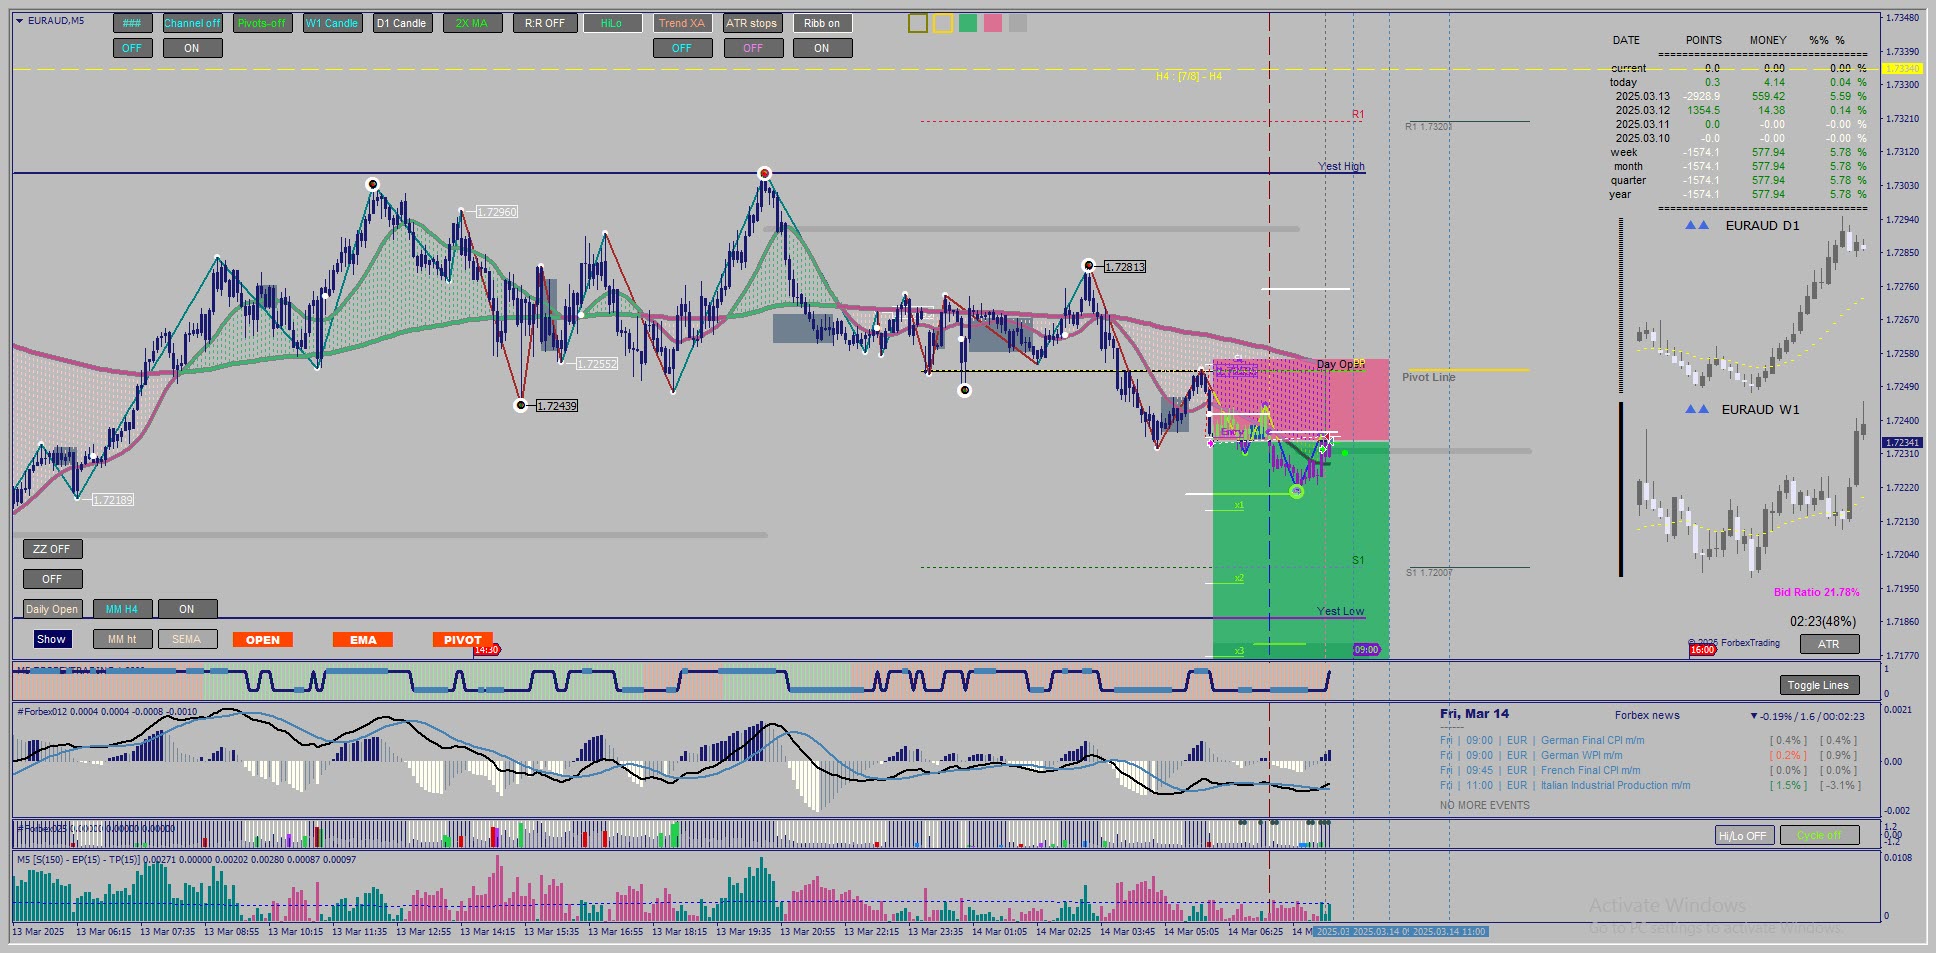This screenshot has height=953, width=1936.
Task: Expand the Forbex news dropdown triangle
Action: 1754,716
